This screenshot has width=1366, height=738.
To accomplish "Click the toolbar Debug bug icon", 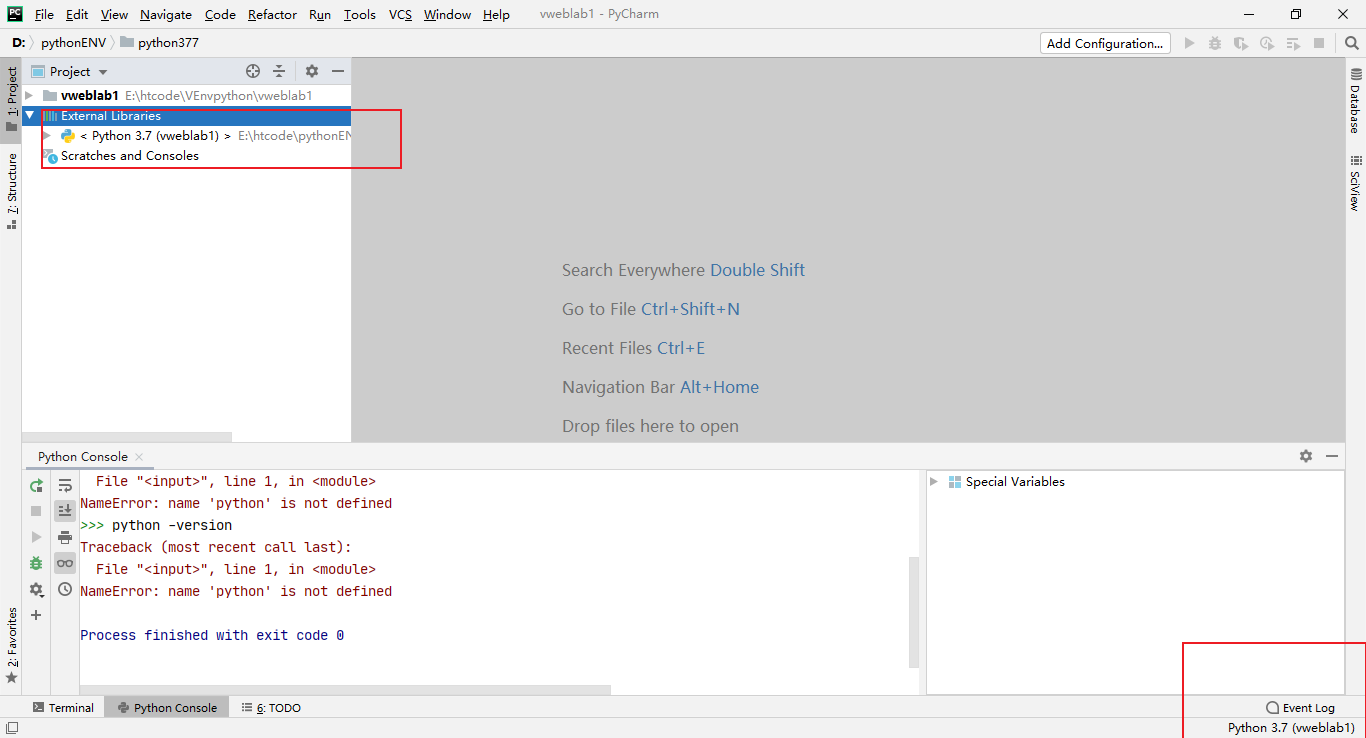I will (1215, 43).
